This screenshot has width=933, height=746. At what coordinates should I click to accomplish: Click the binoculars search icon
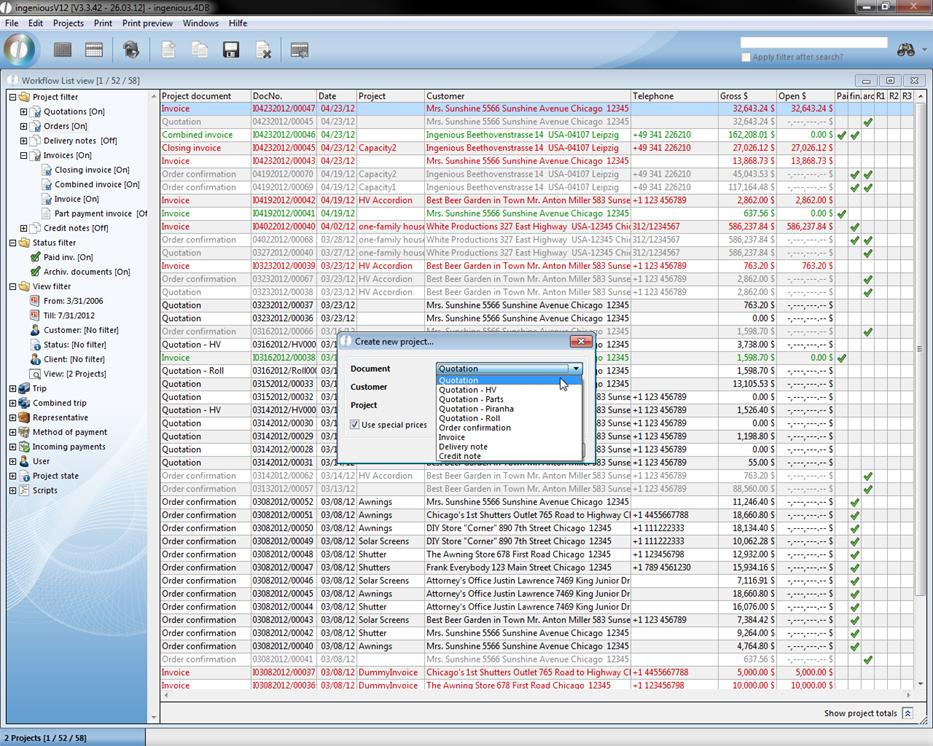(x=906, y=49)
